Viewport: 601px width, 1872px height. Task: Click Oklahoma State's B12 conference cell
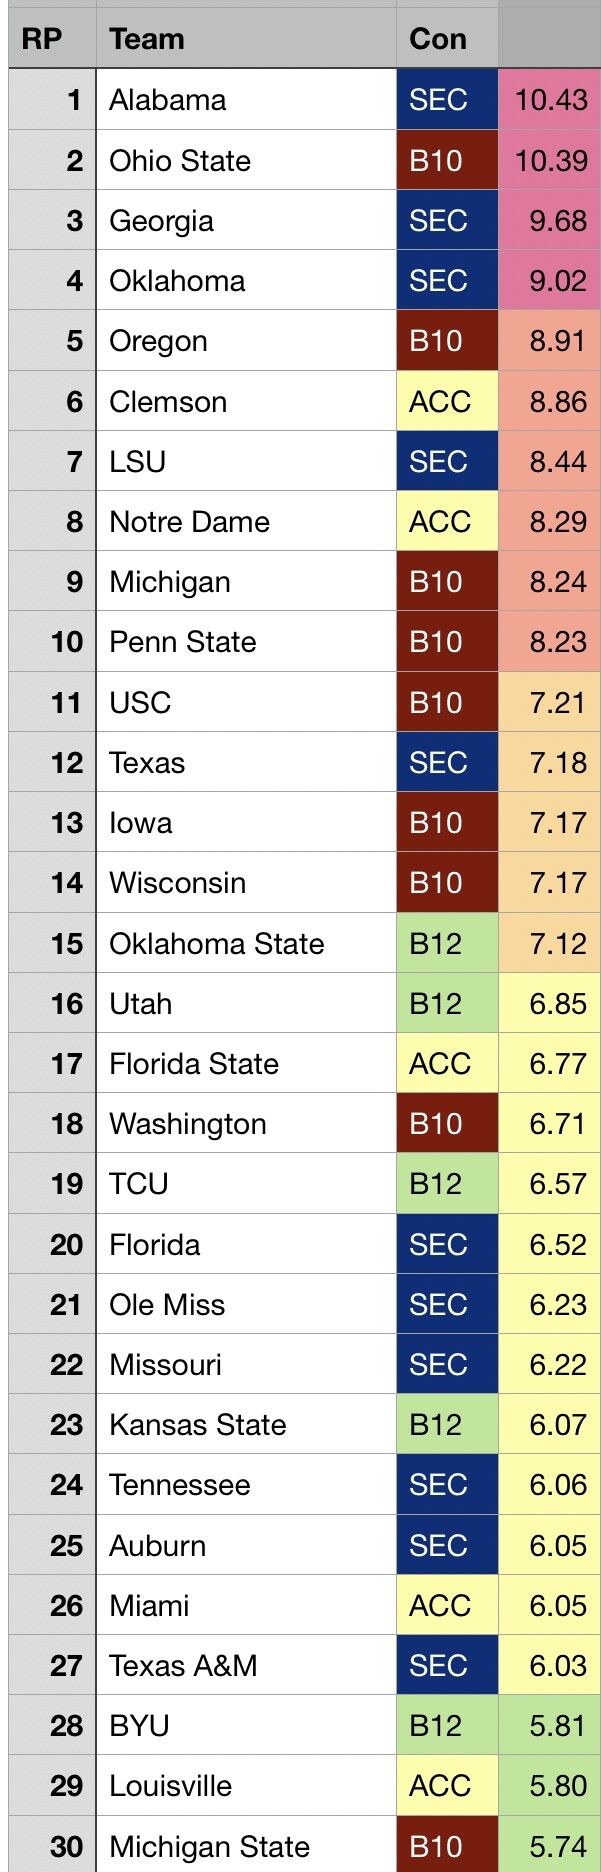447,943
